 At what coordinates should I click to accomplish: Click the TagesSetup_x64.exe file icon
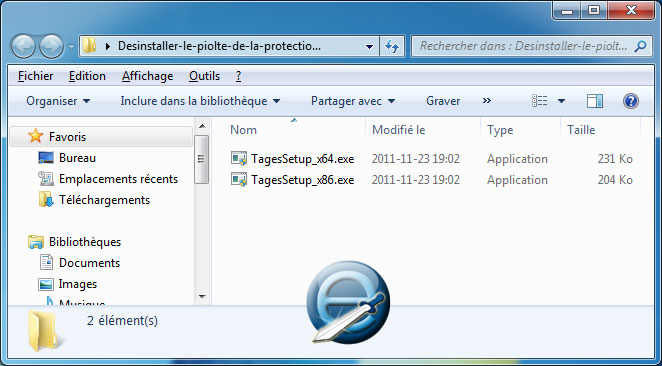coord(239,159)
